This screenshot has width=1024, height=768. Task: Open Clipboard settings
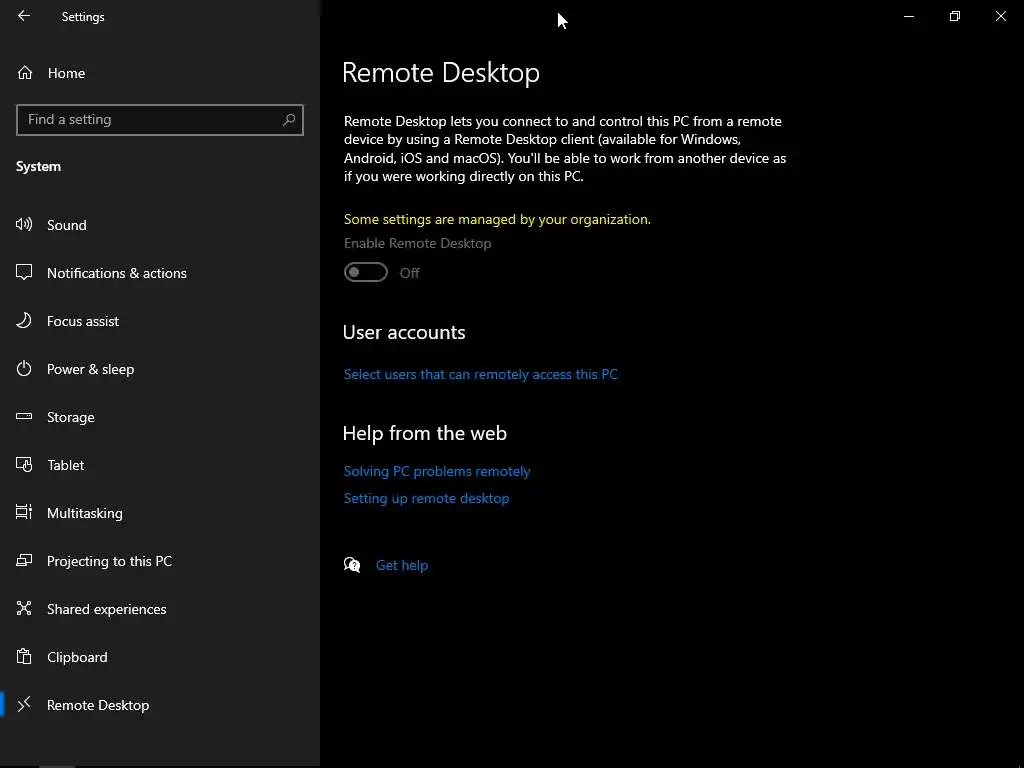[160, 657]
